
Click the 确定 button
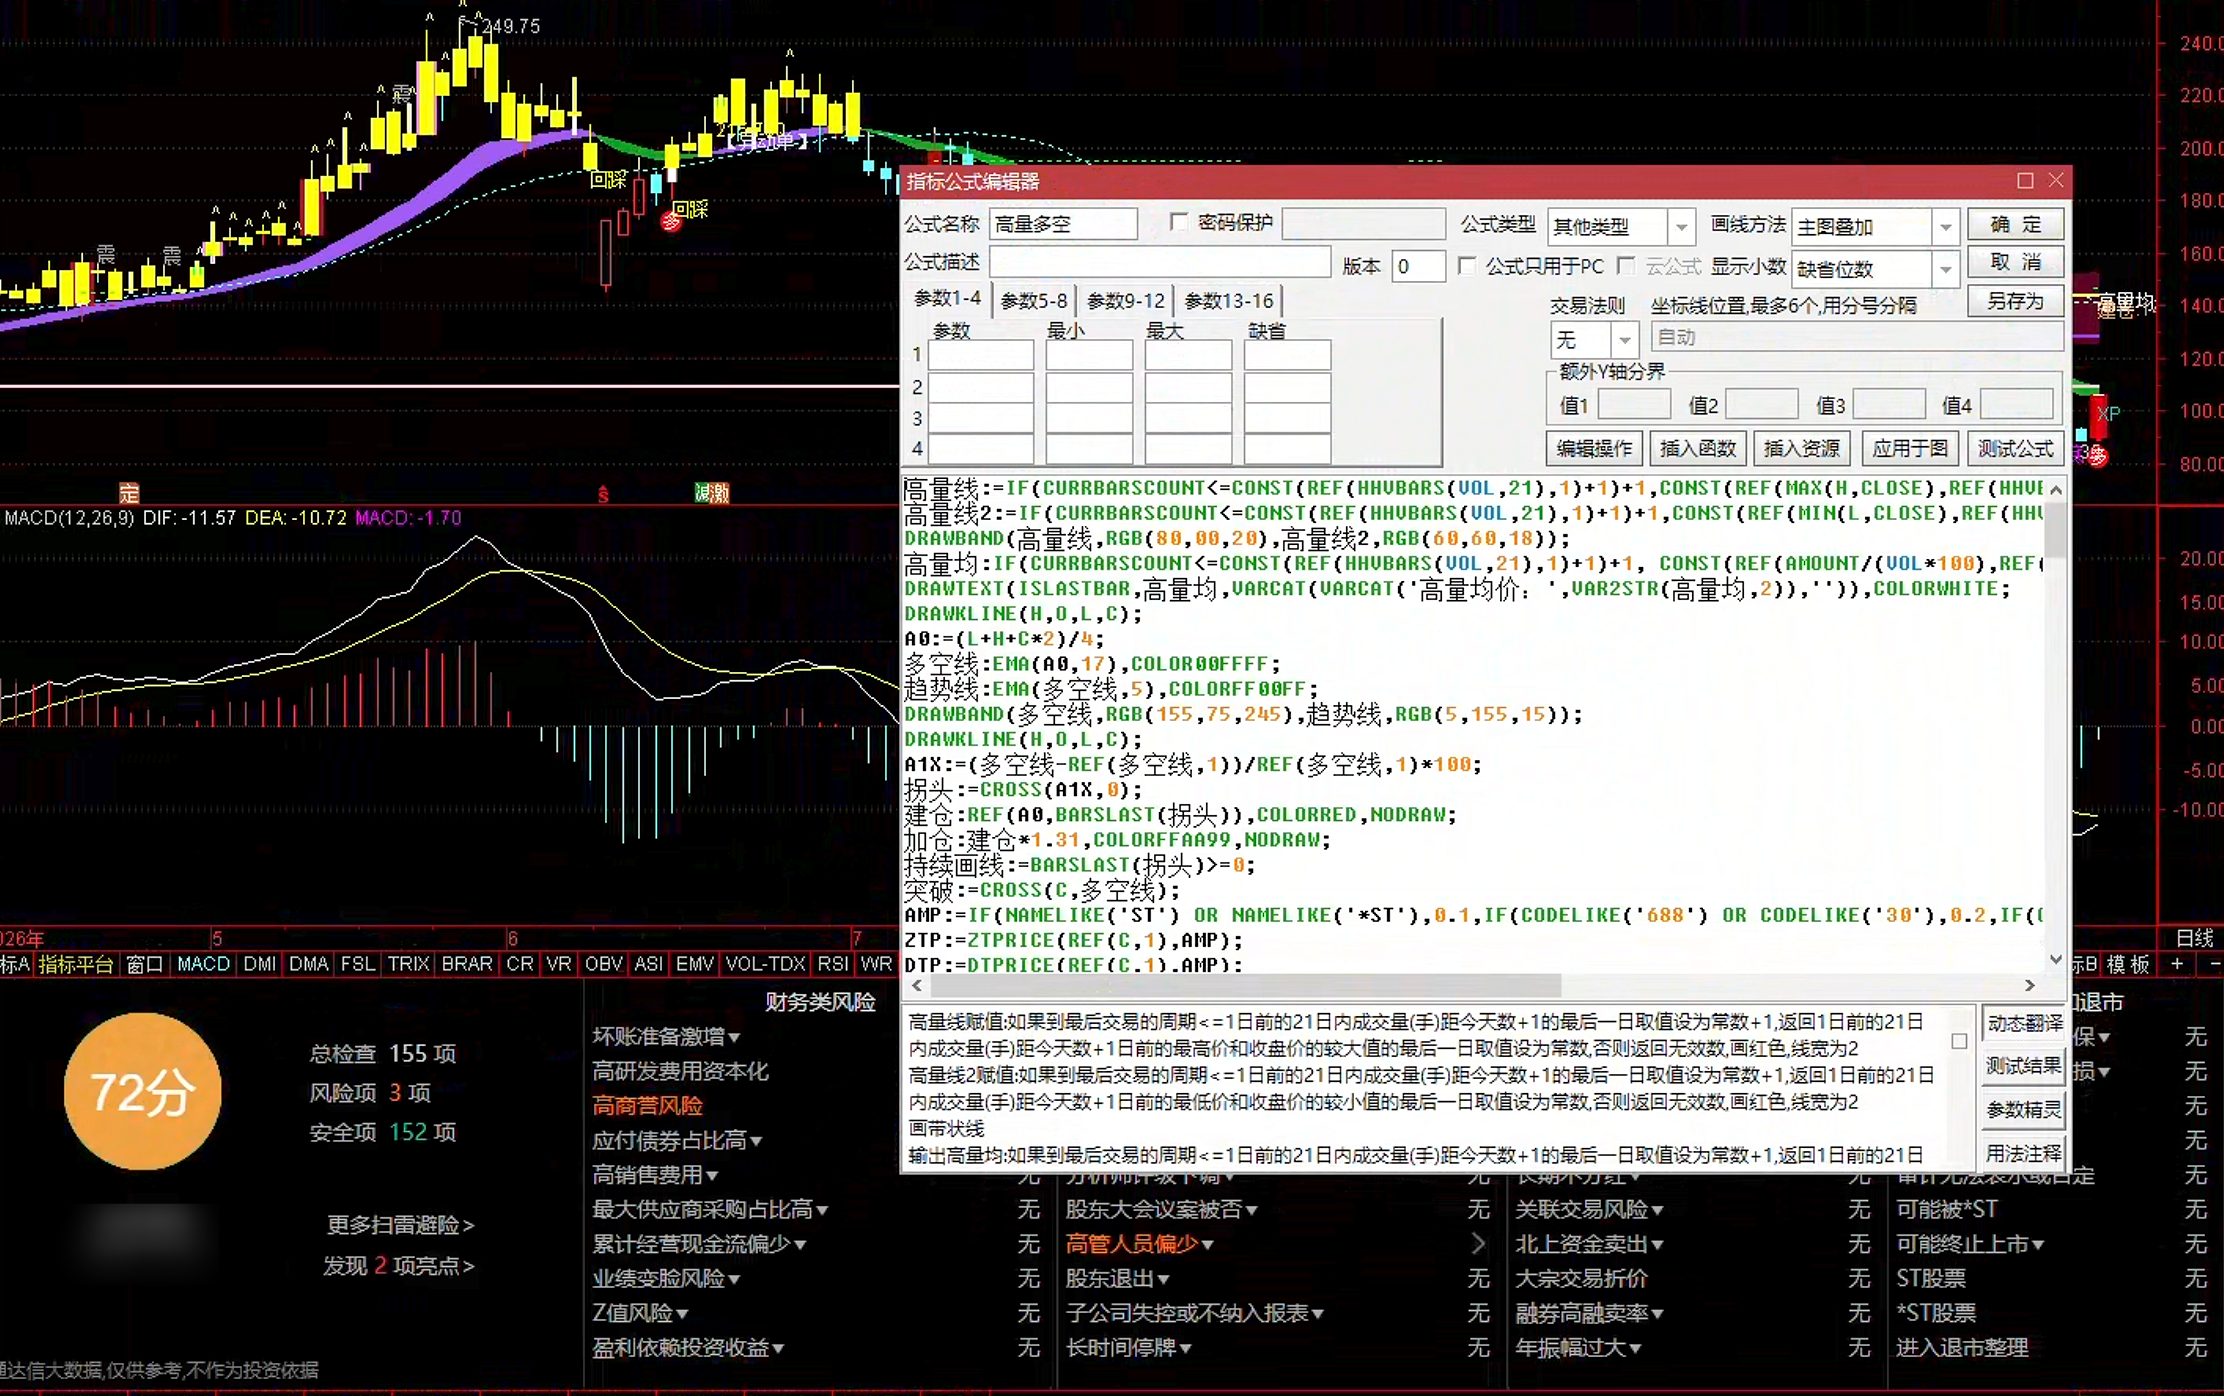click(x=2015, y=225)
